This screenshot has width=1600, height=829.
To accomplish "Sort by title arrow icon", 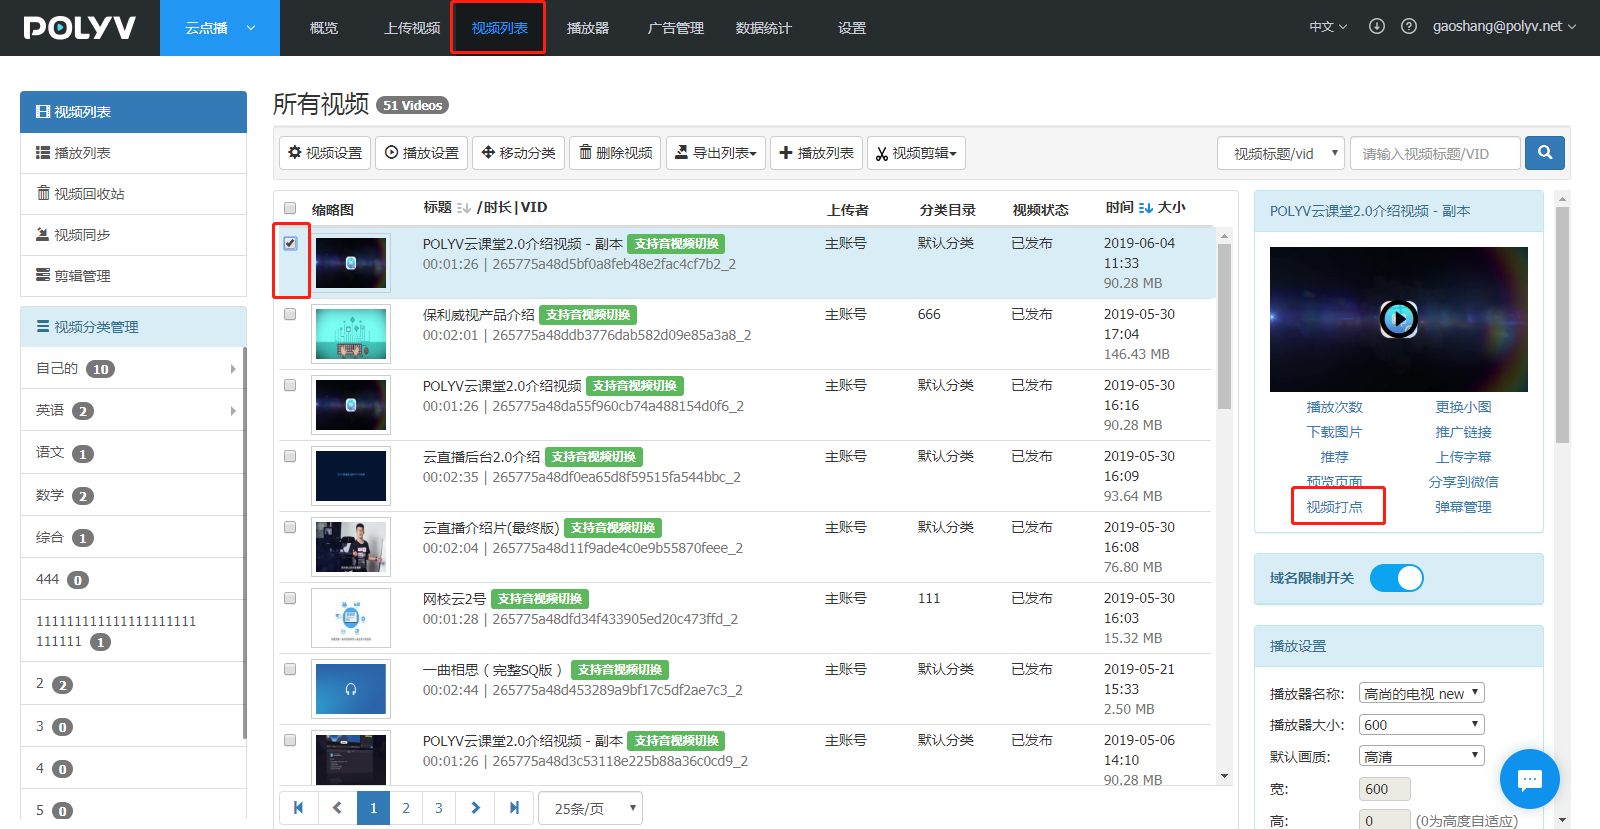I will click(x=463, y=208).
